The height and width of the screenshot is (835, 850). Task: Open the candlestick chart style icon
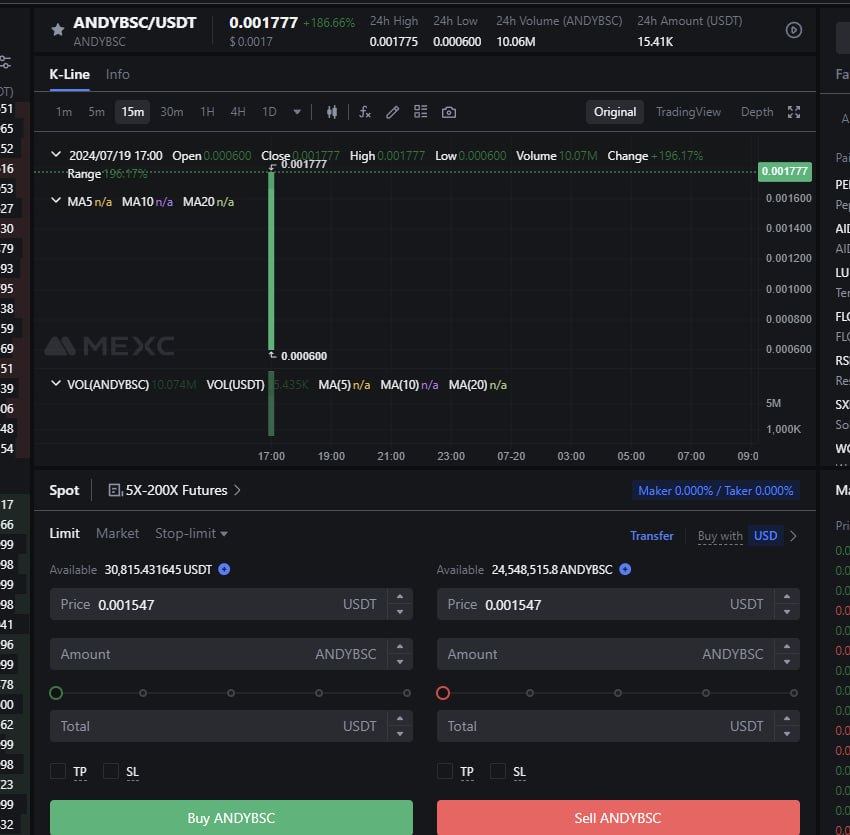[x=332, y=112]
